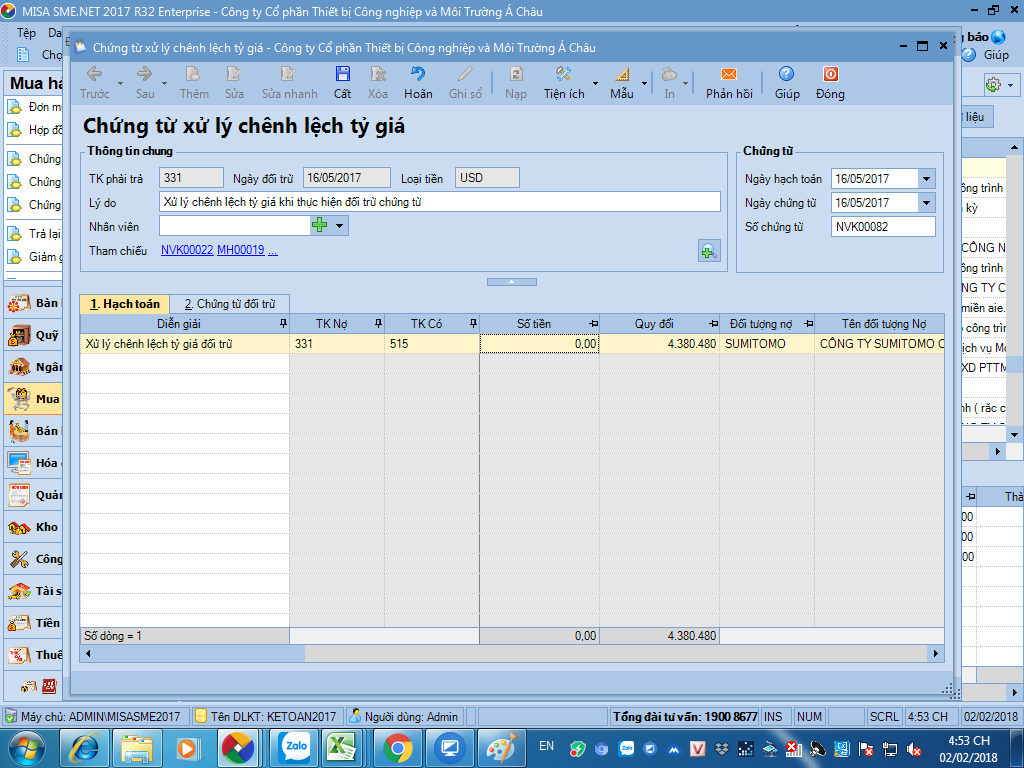This screenshot has width=1024, height=768.
Task: Open the Tệp menu in main window
Action: [26, 33]
